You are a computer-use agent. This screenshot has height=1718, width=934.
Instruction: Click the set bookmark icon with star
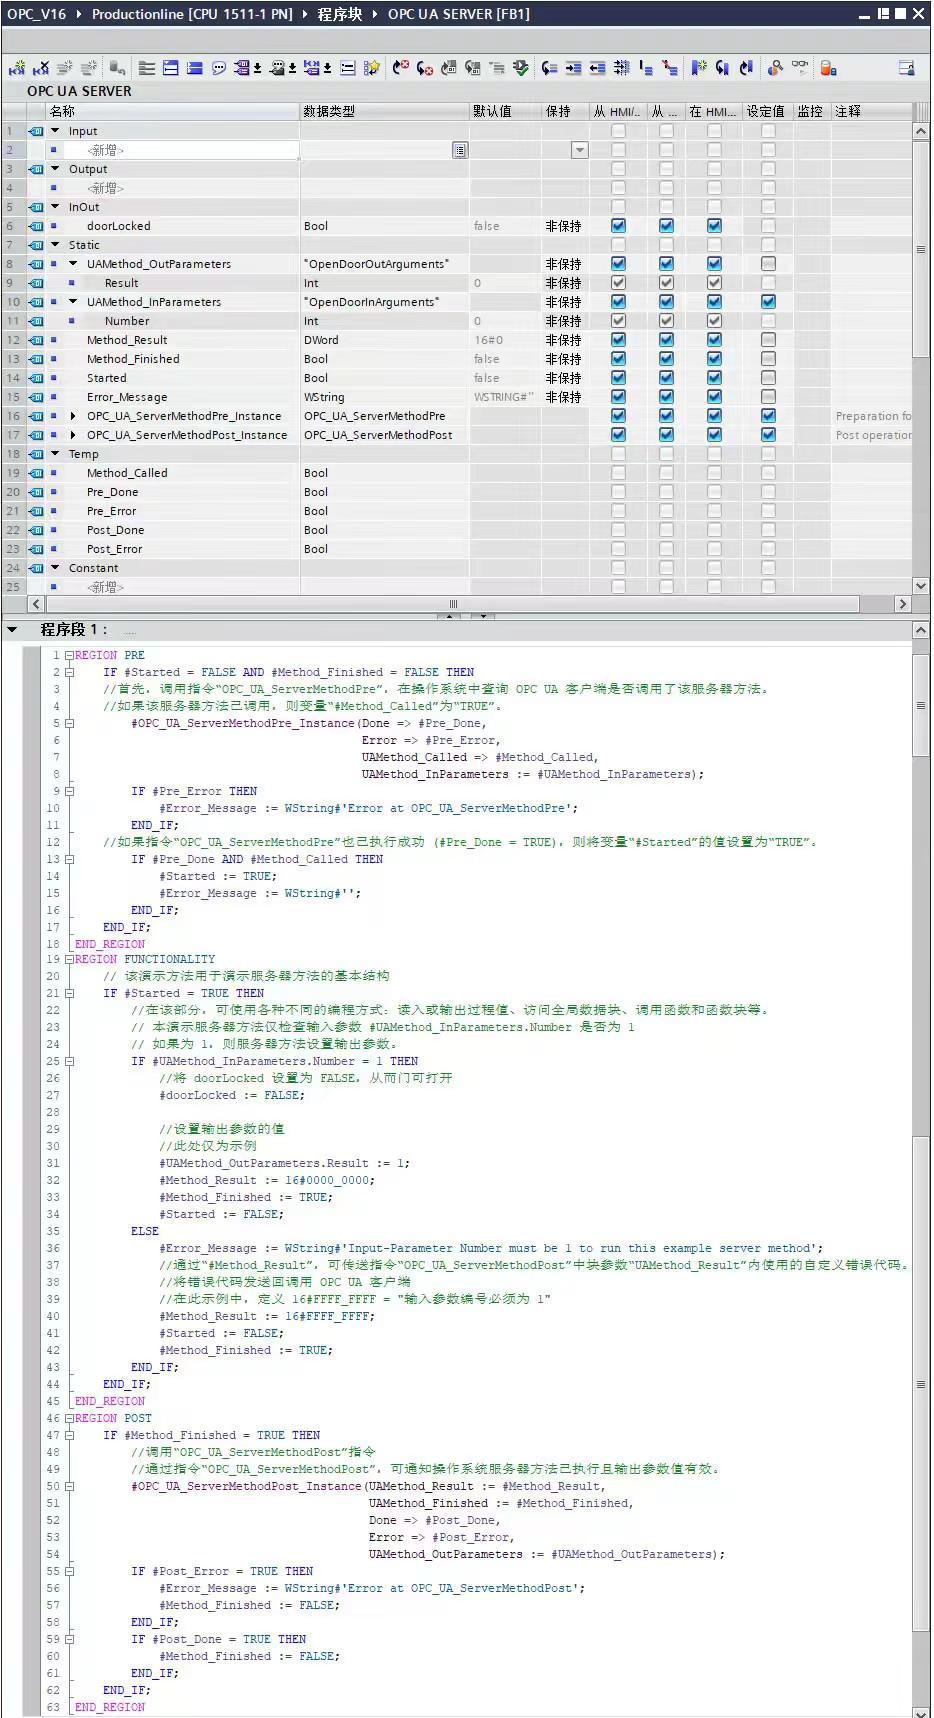click(699, 68)
